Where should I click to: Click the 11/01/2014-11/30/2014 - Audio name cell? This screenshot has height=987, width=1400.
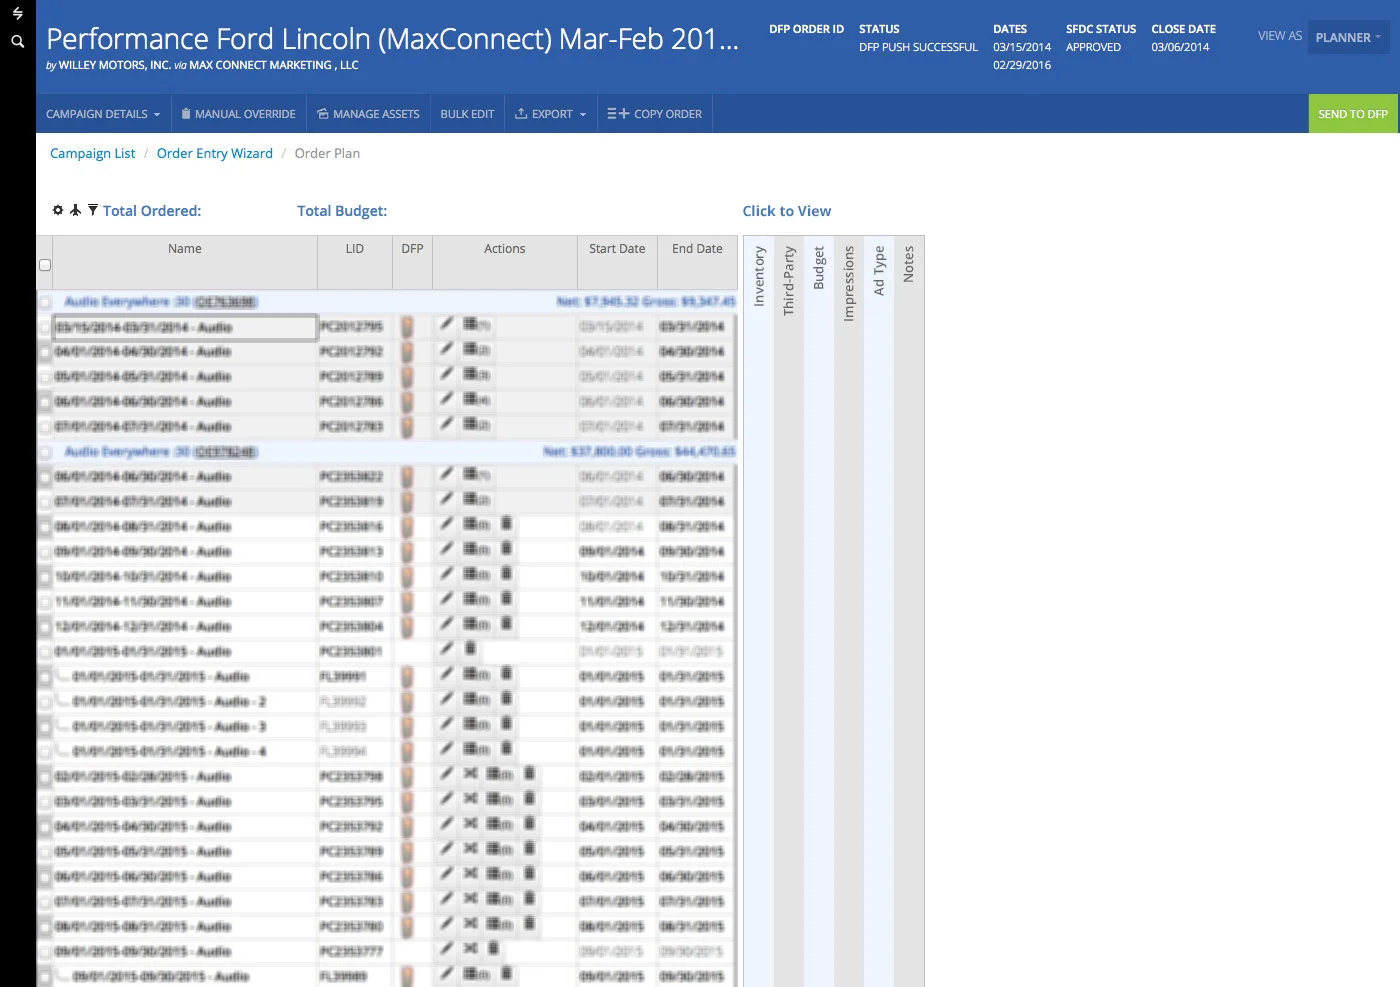[x=185, y=602]
